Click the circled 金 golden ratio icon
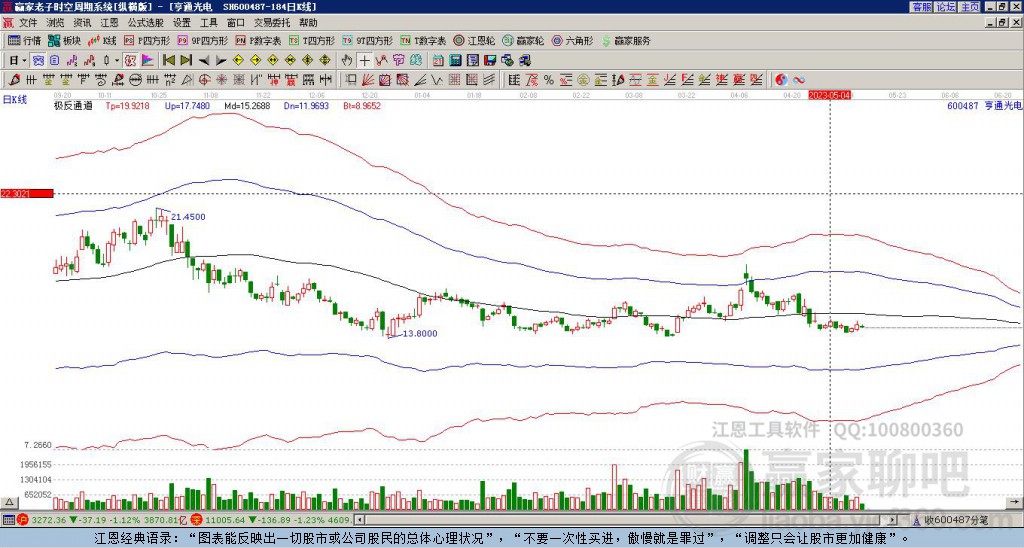This screenshot has width=1024, height=548. pos(583,80)
